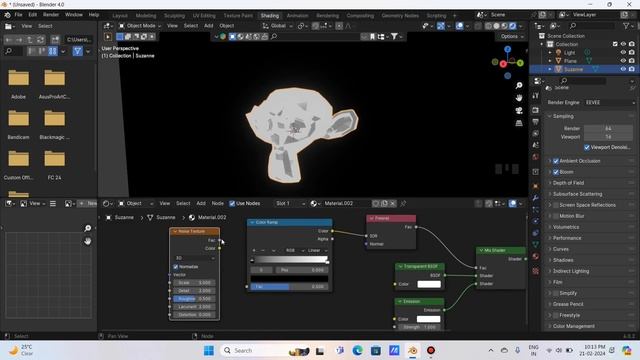The image size is (640, 360).
Task: Toggle Normalize checkbox on Noise Texture node
Action: point(176,267)
